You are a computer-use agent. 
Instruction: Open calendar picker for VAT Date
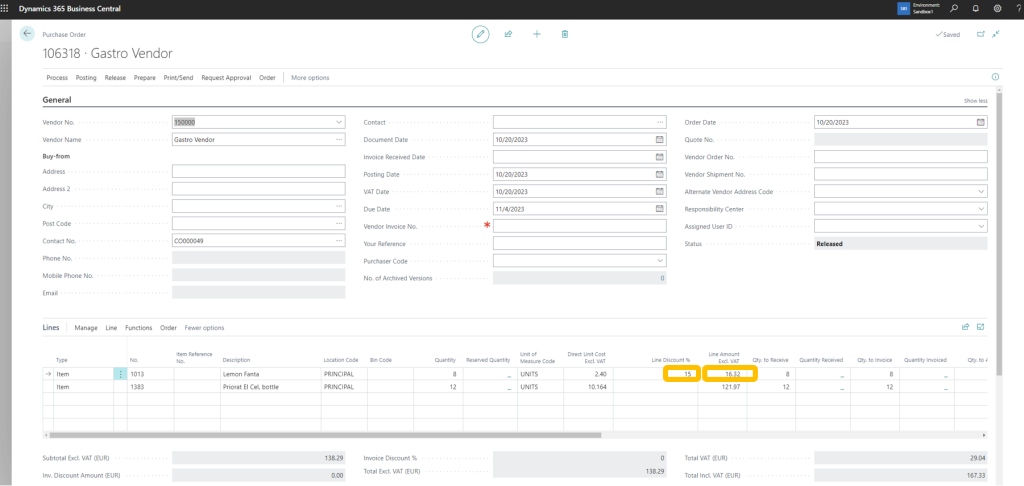coord(660,191)
